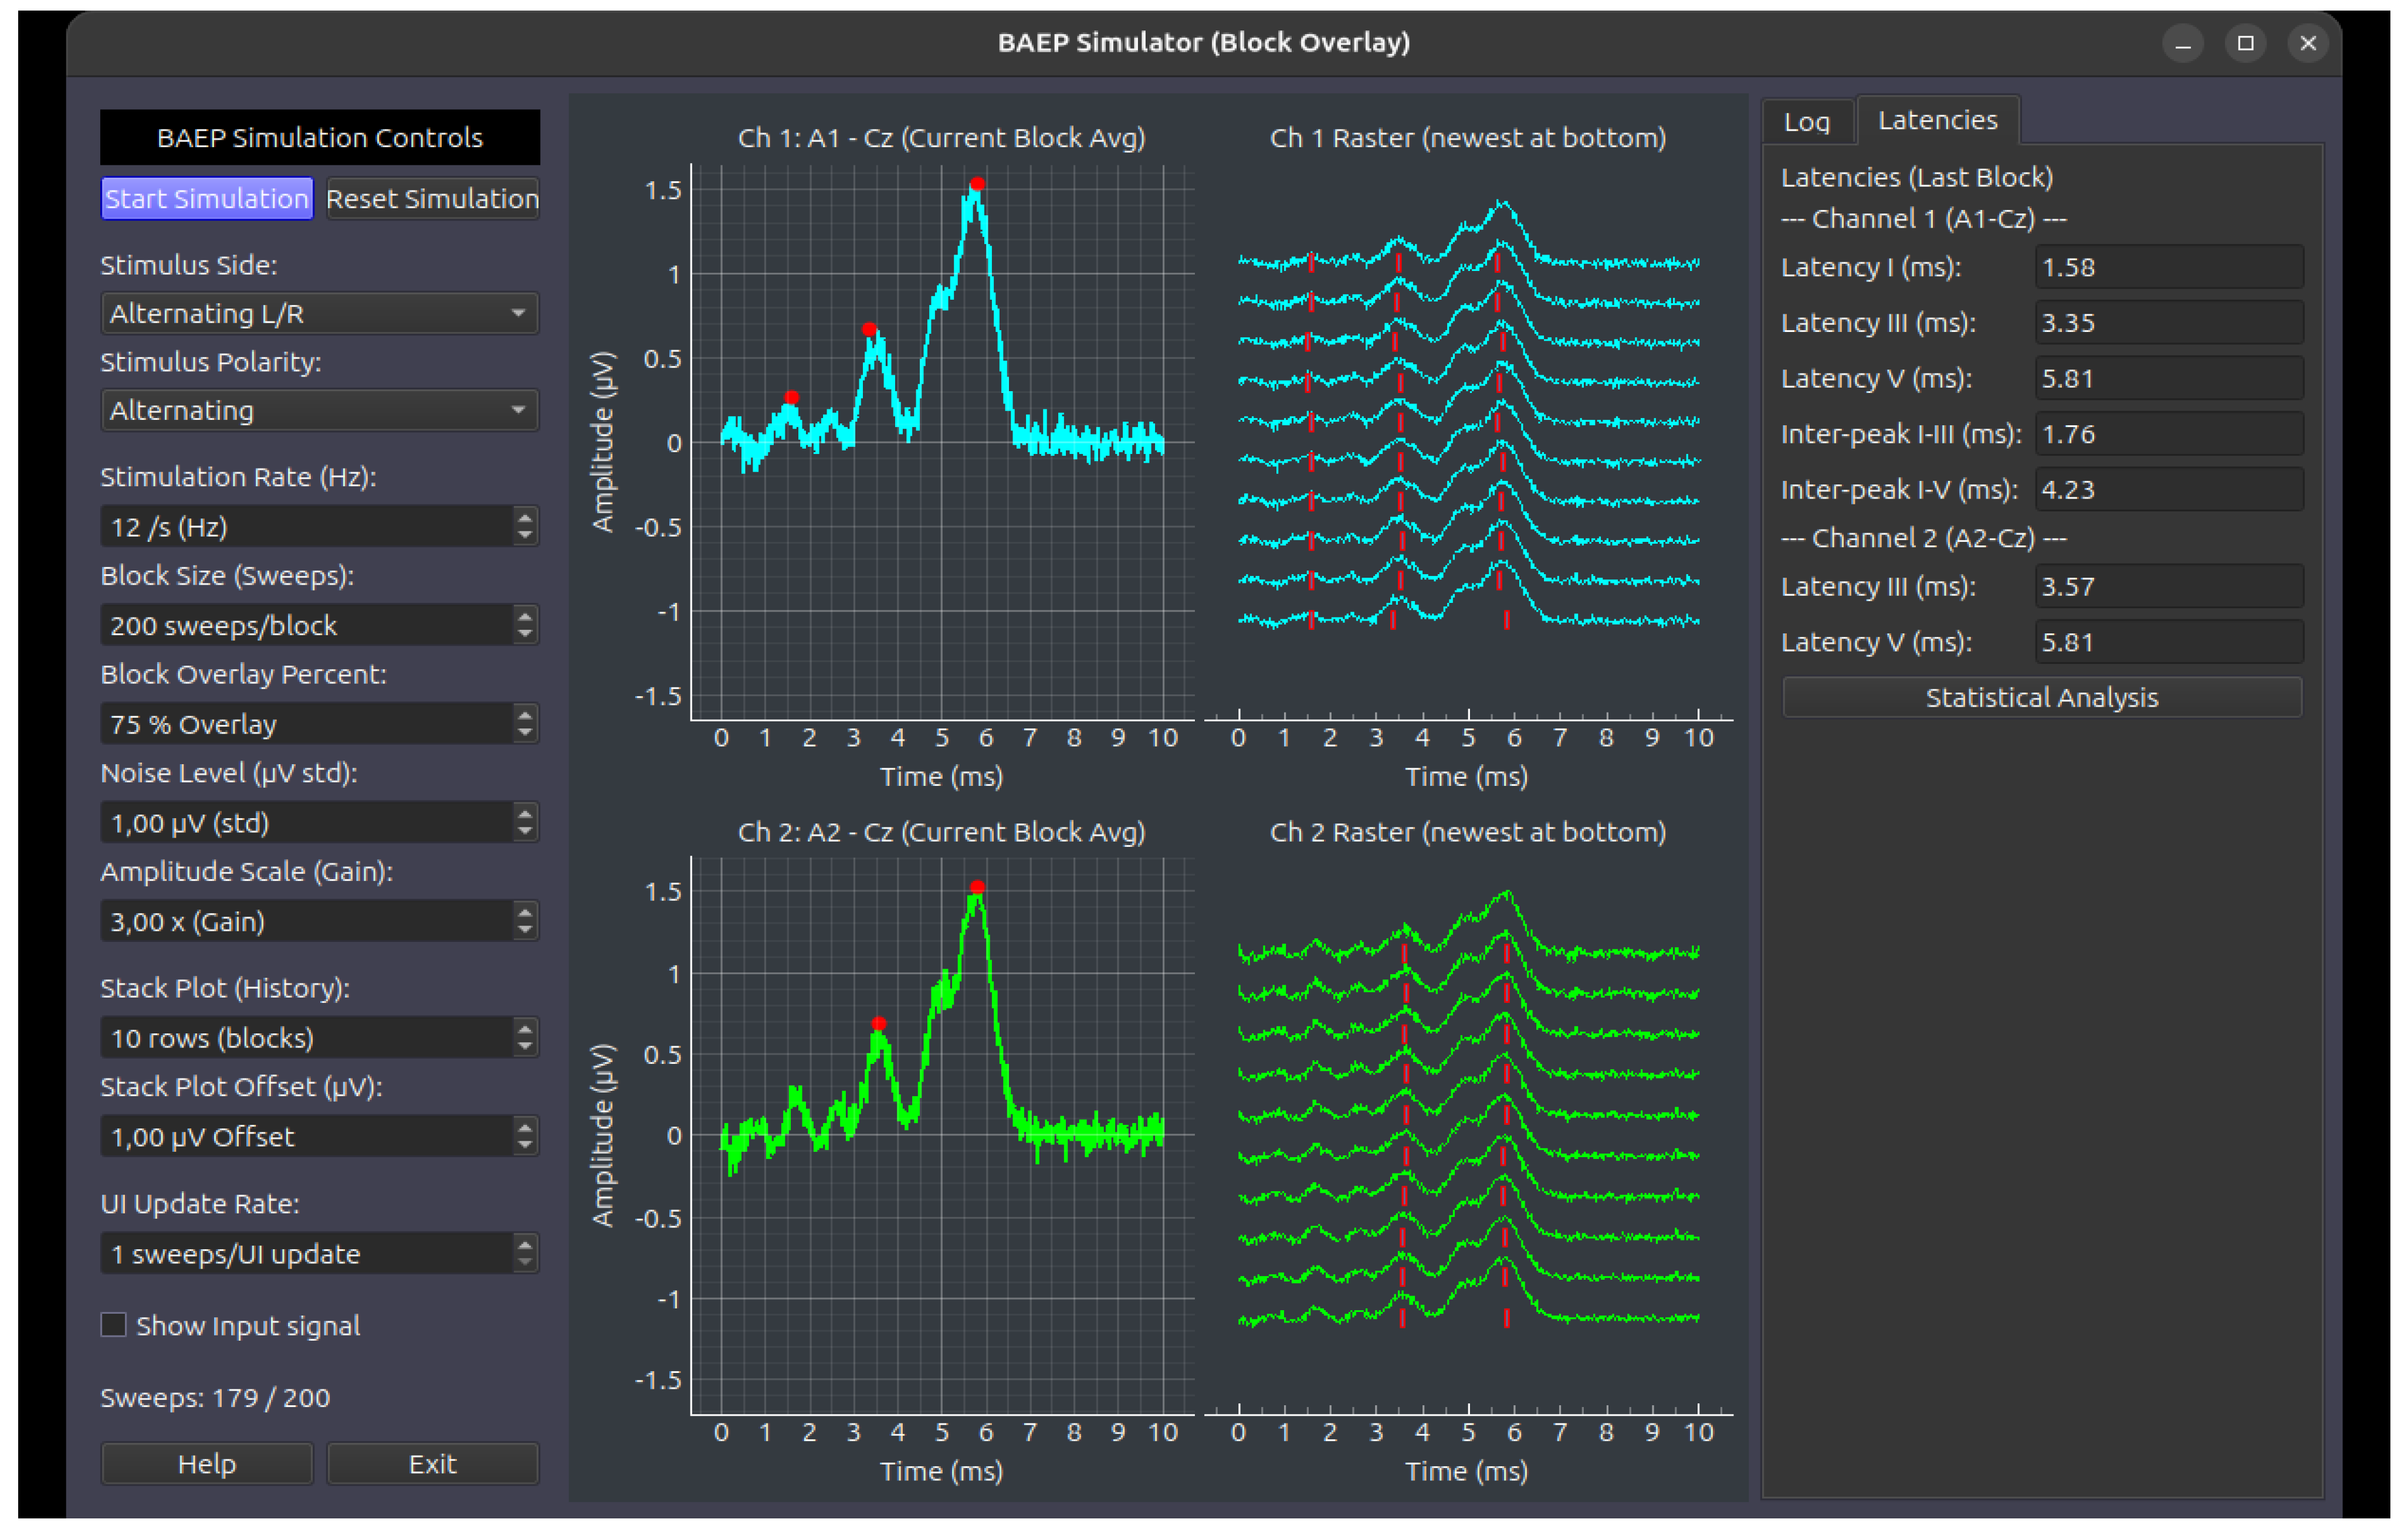
Task: Click the Channel 2 Latency III field
Action: [x=2169, y=586]
